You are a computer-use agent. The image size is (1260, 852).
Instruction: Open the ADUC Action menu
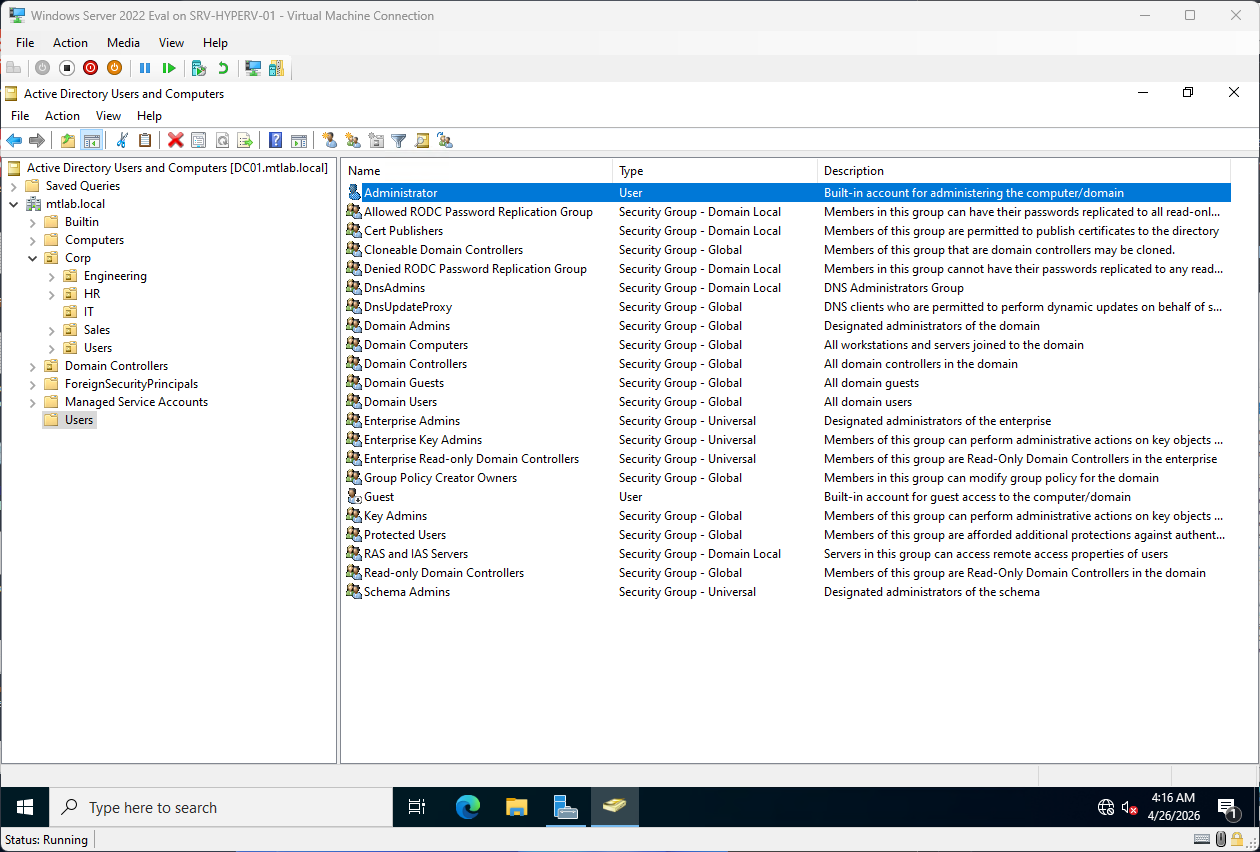pyautogui.click(x=62, y=116)
